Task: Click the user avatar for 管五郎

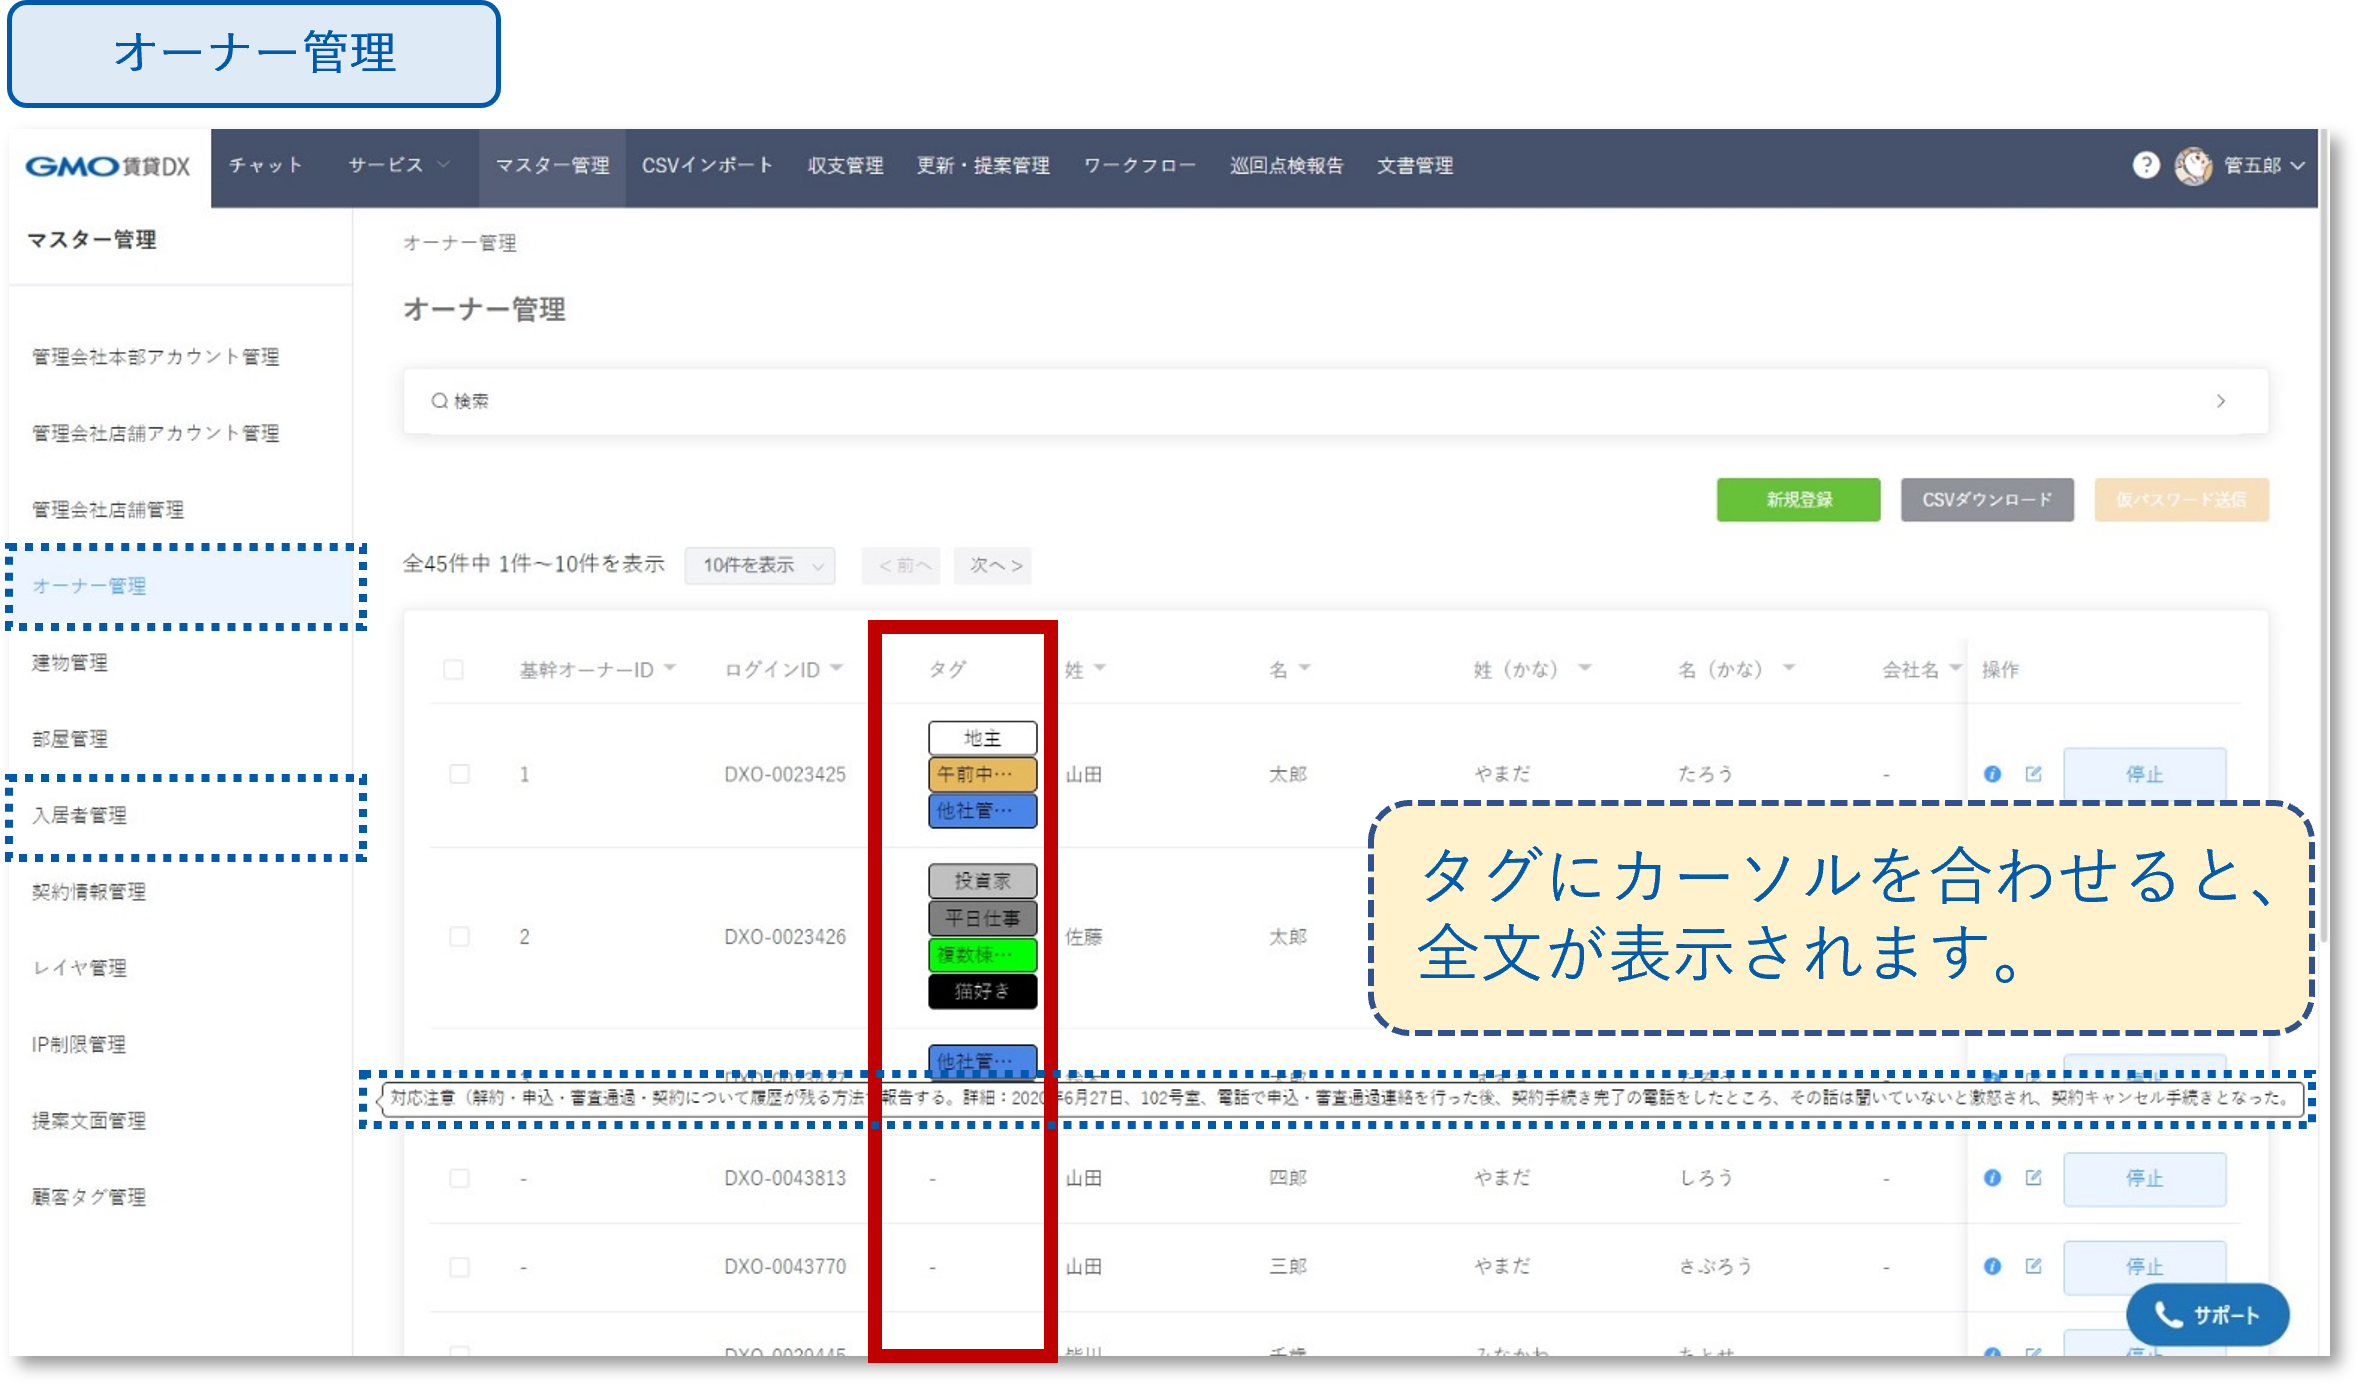Action: [2194, 166]
